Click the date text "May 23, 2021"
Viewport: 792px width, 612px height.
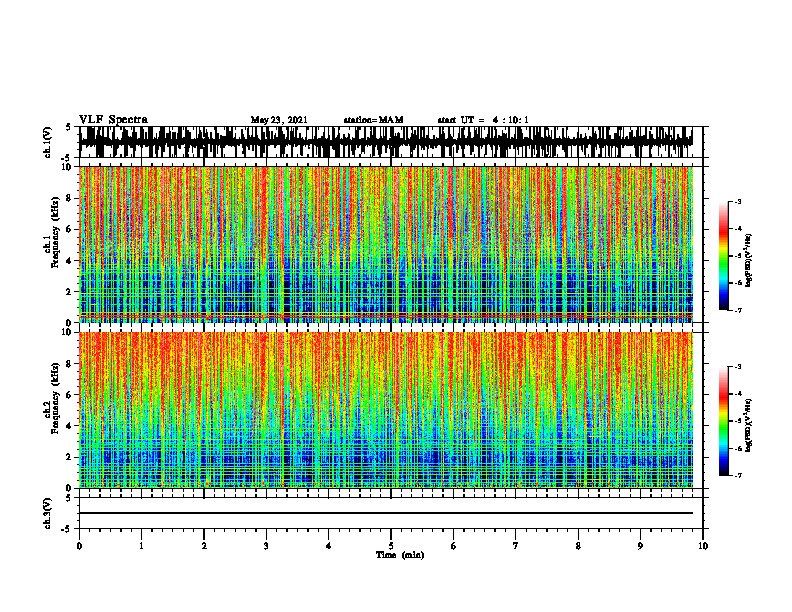click(279, 120)
